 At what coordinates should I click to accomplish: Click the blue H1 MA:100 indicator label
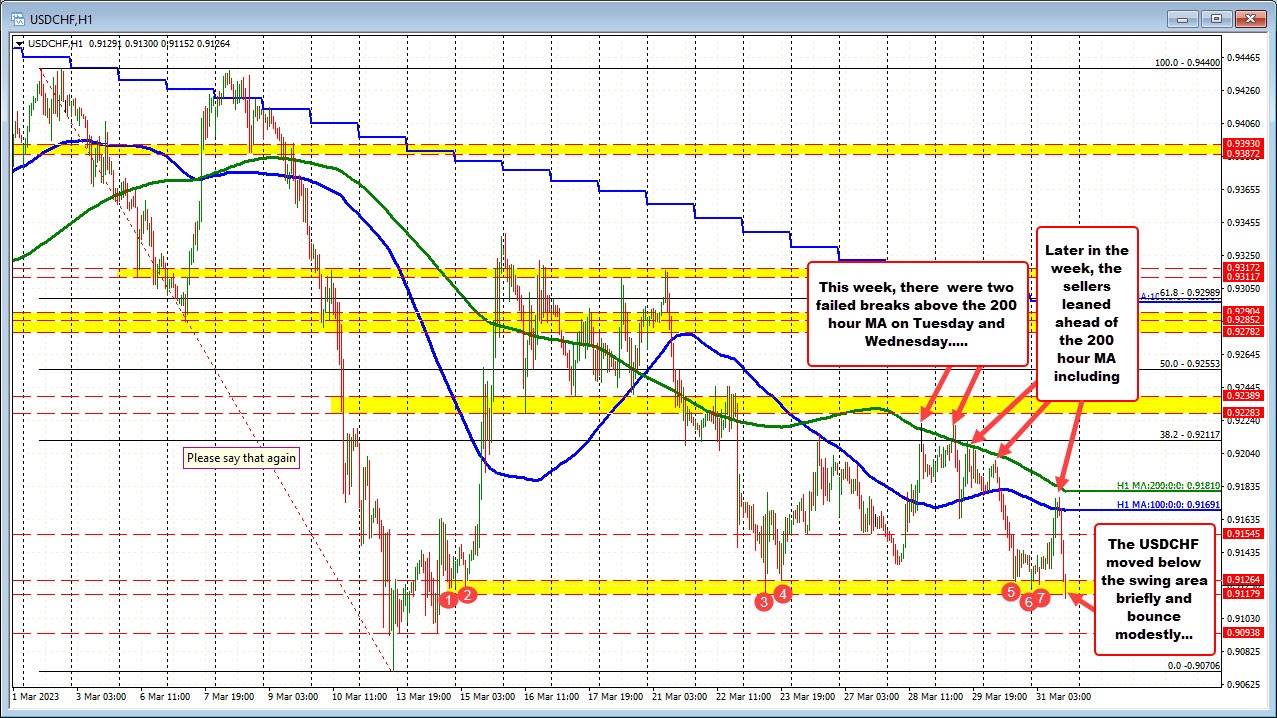[x=1167, y=506]
